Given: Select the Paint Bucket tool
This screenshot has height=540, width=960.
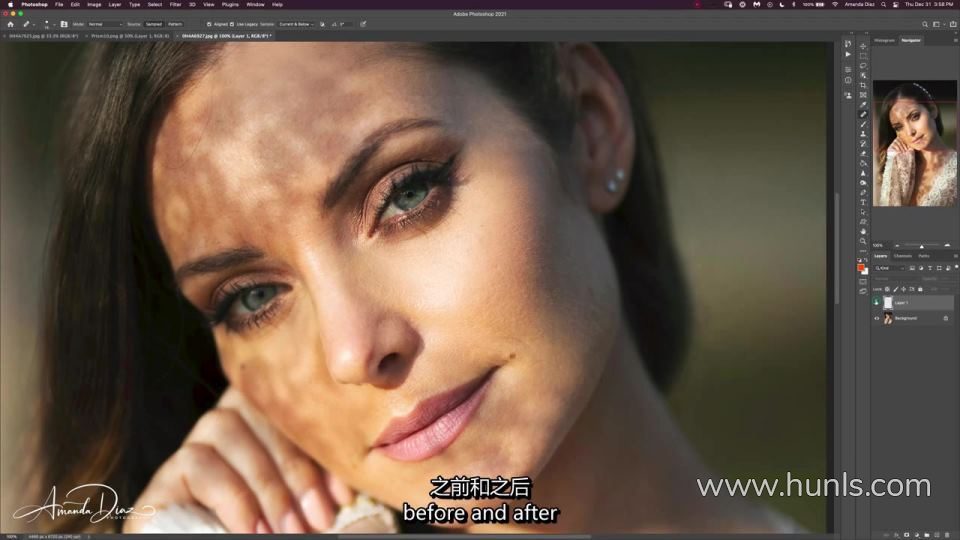Looking at the screenshot, I should coord(863,163).
